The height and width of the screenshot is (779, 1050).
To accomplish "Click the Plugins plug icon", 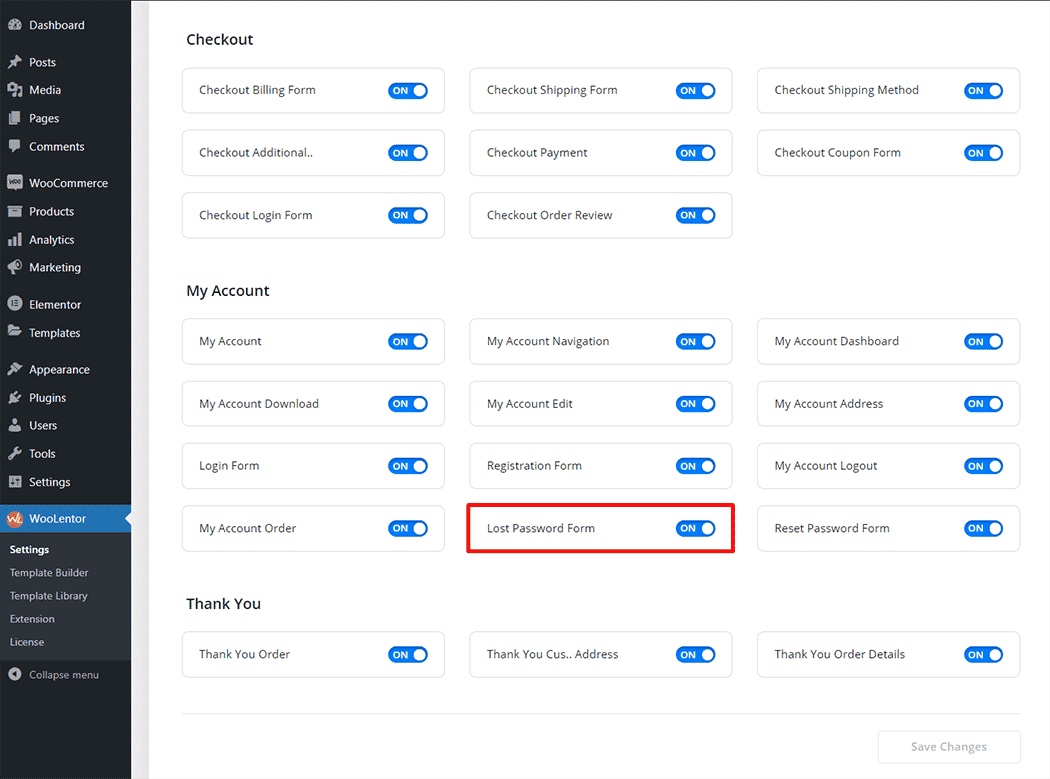I will 15,397.
